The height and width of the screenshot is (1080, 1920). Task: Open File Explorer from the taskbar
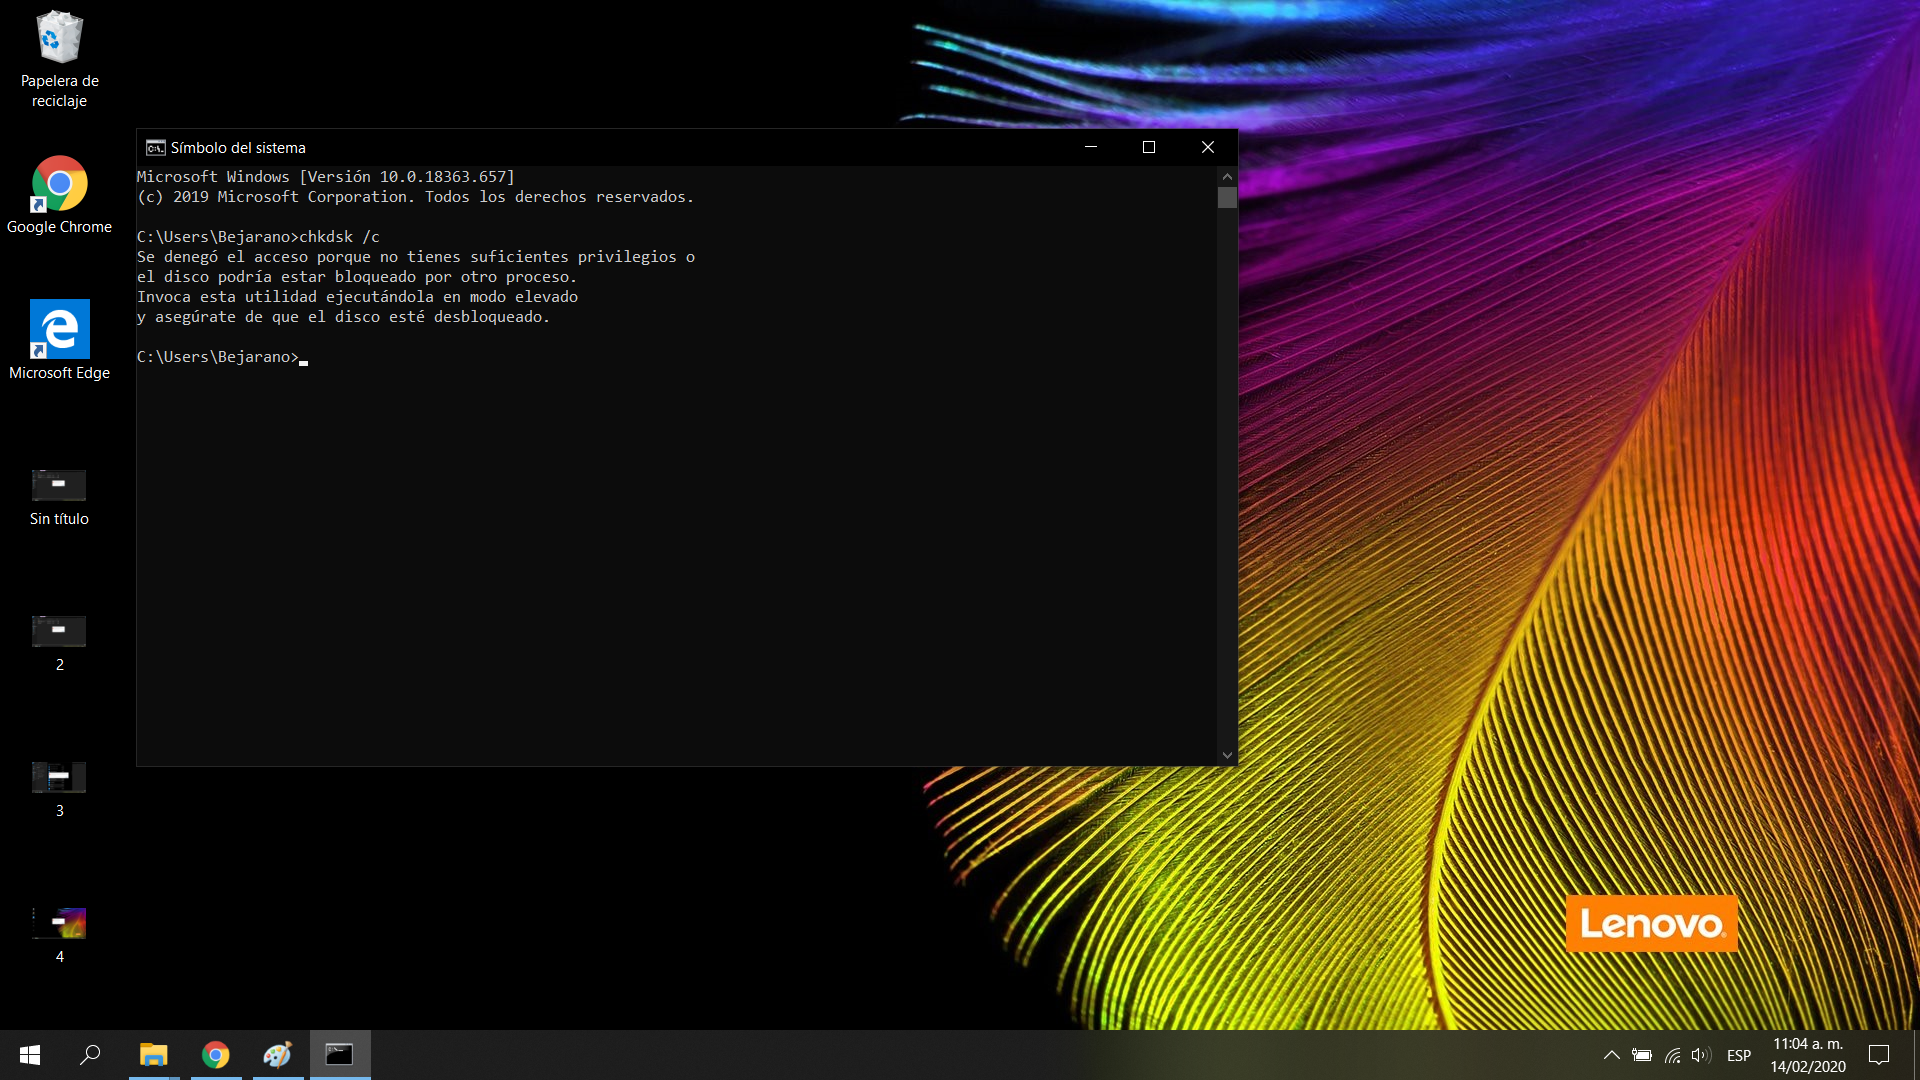(x=153, y=1055)
